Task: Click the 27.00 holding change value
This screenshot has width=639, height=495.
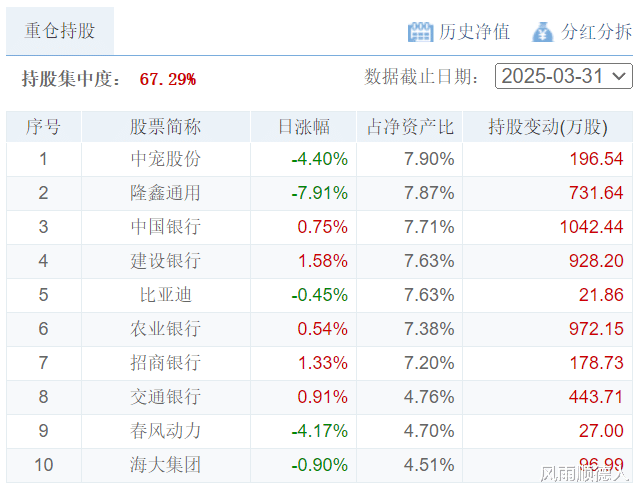Action: pos(601,431)
